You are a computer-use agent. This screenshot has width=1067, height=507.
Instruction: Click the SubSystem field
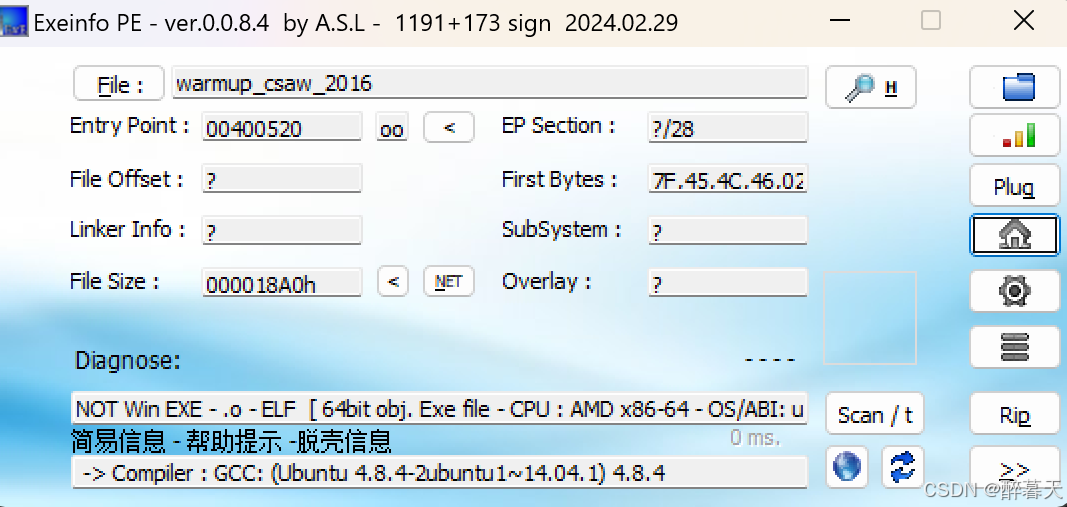[x=727, y=231]
